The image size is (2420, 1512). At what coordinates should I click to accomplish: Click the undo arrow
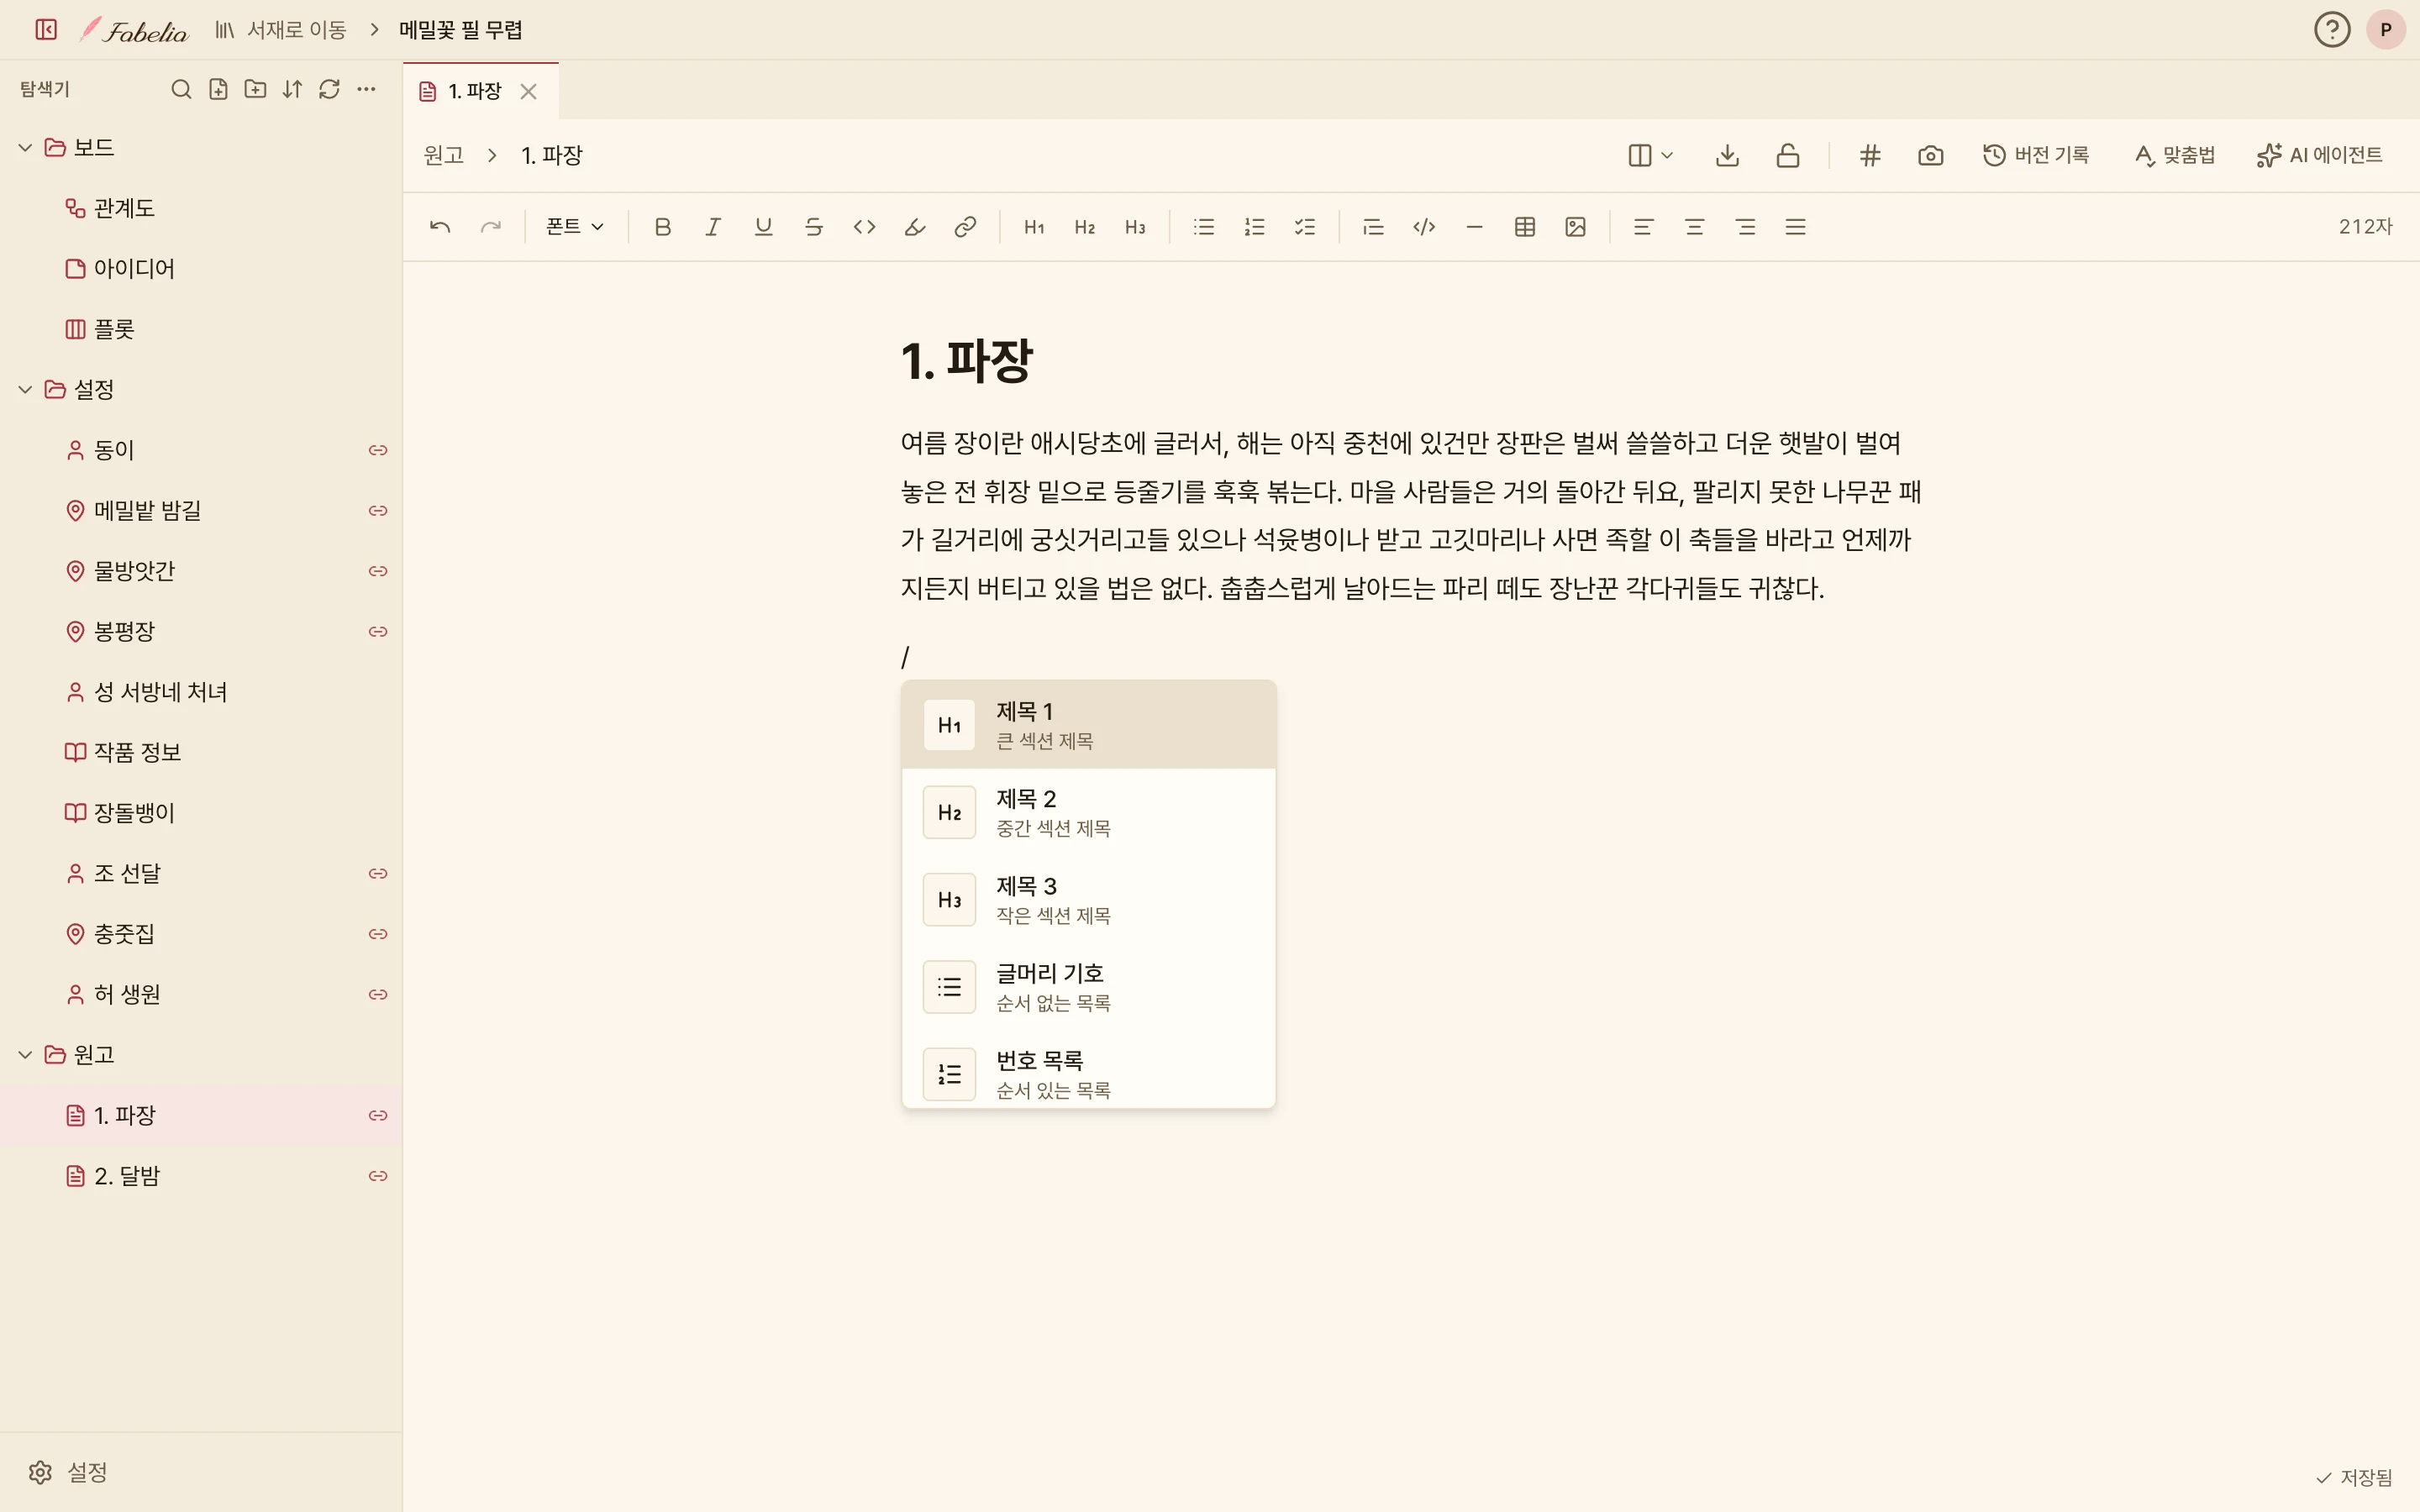440,227
